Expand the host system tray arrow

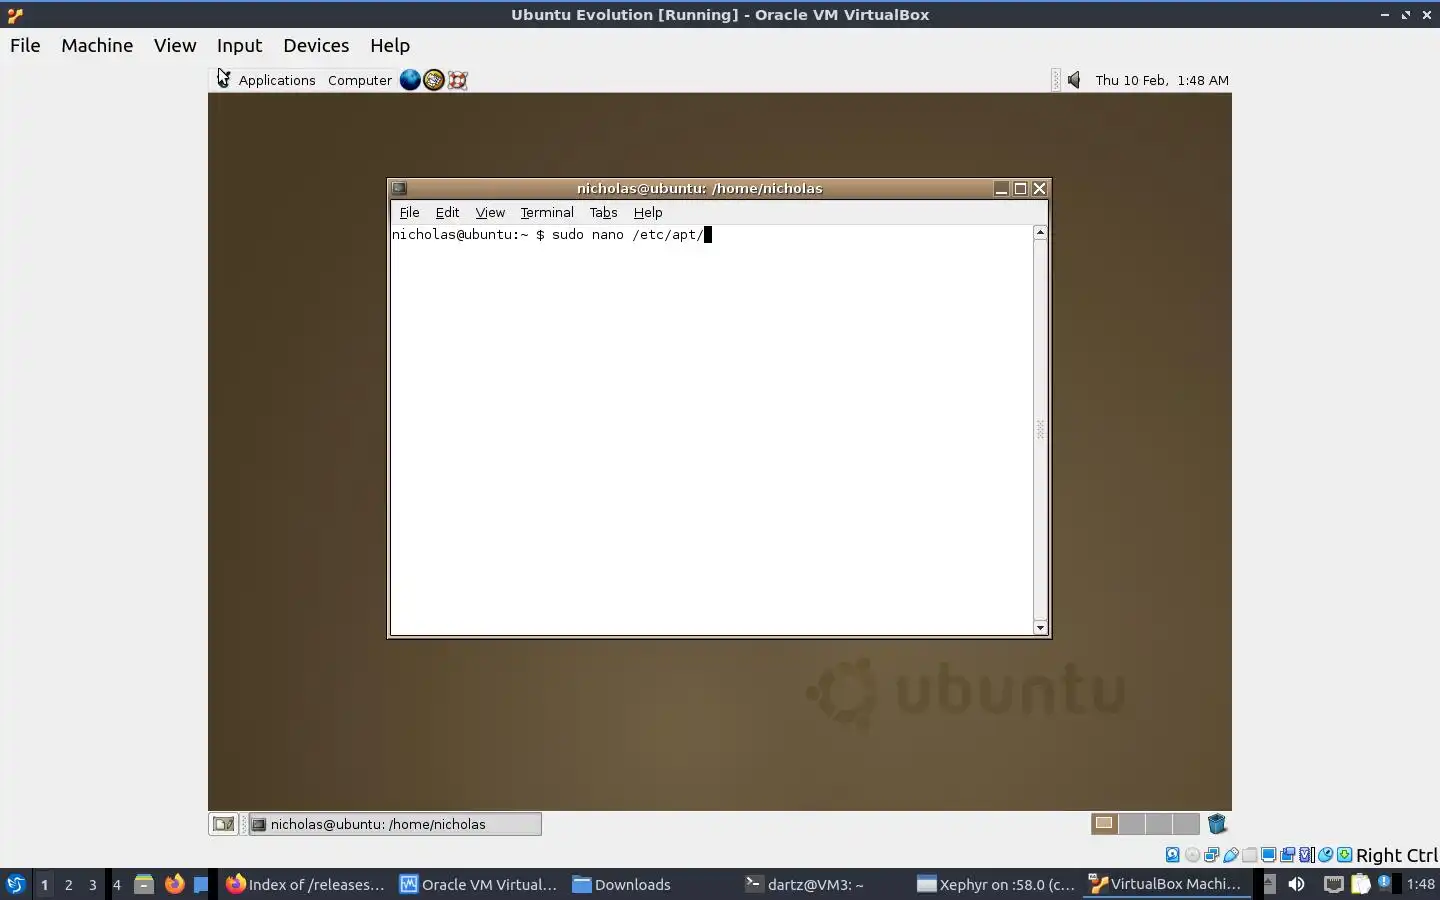(x=1270, y=884)
